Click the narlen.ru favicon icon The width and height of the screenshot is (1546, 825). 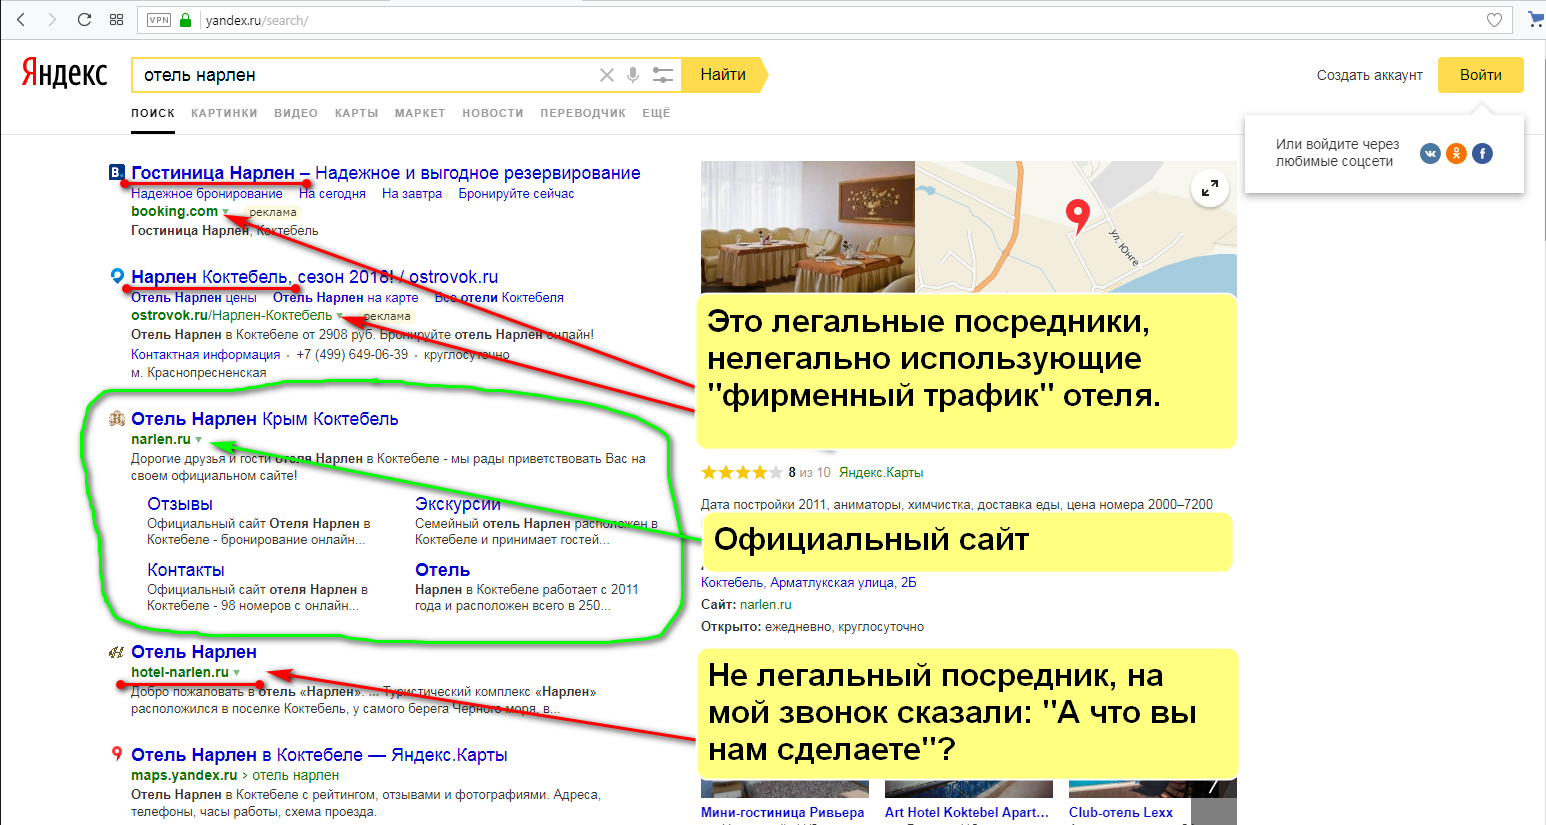coord(117,419)
